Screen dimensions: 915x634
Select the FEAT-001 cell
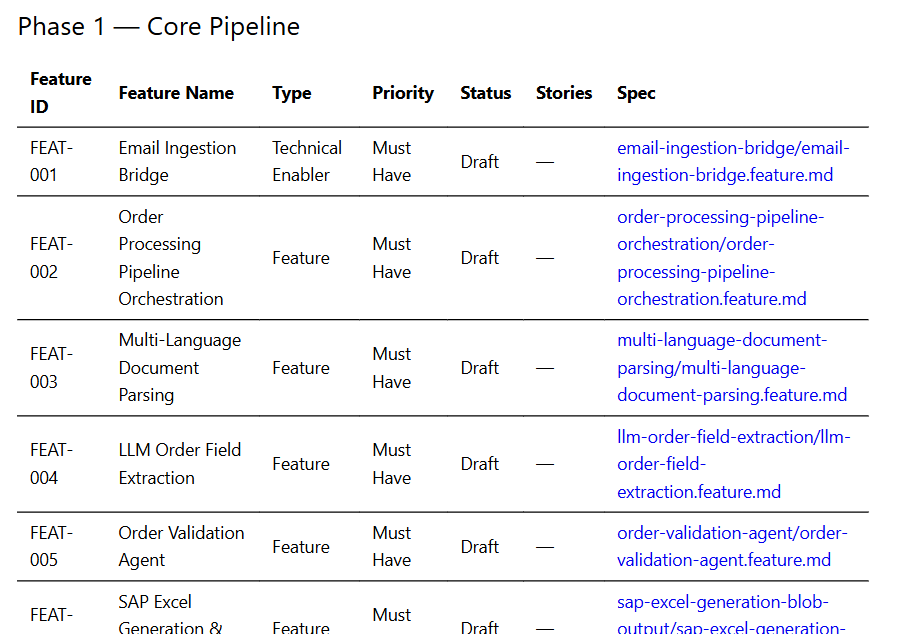(51, 162)
